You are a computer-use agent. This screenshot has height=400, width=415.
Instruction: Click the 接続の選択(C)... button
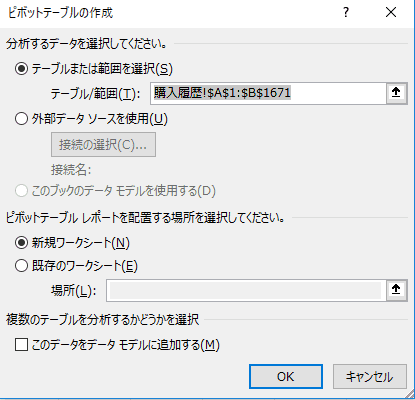click(103, 145)
